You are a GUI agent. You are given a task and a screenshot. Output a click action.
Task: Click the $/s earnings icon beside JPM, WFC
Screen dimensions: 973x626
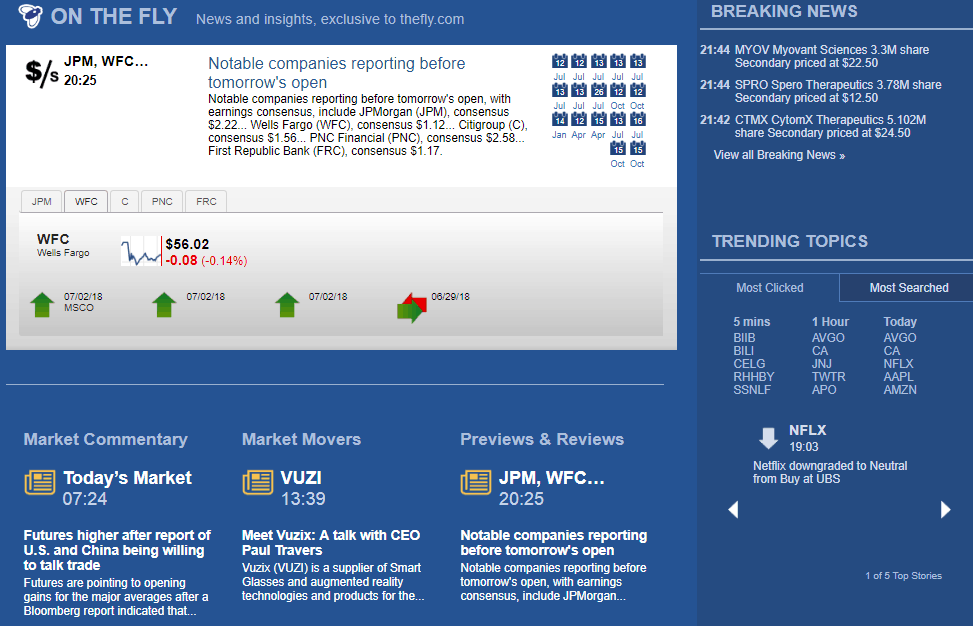pyautogui.click(x=42, y=73)
